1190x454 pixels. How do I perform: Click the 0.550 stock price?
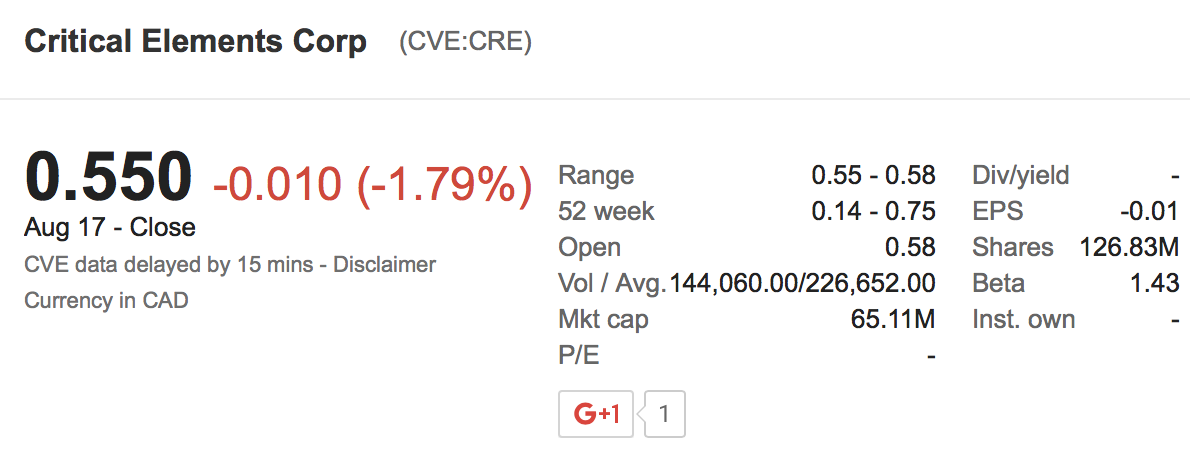pos(108,177)
